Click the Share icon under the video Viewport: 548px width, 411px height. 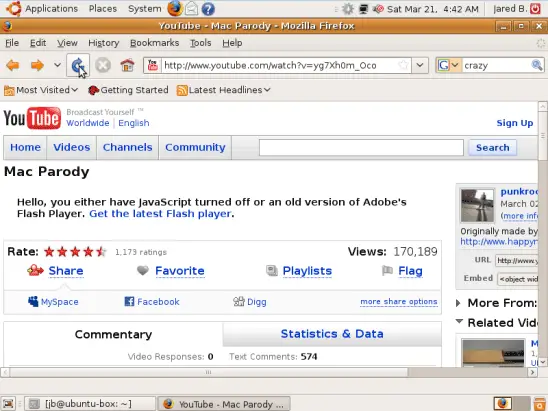(x=35, y=271)
